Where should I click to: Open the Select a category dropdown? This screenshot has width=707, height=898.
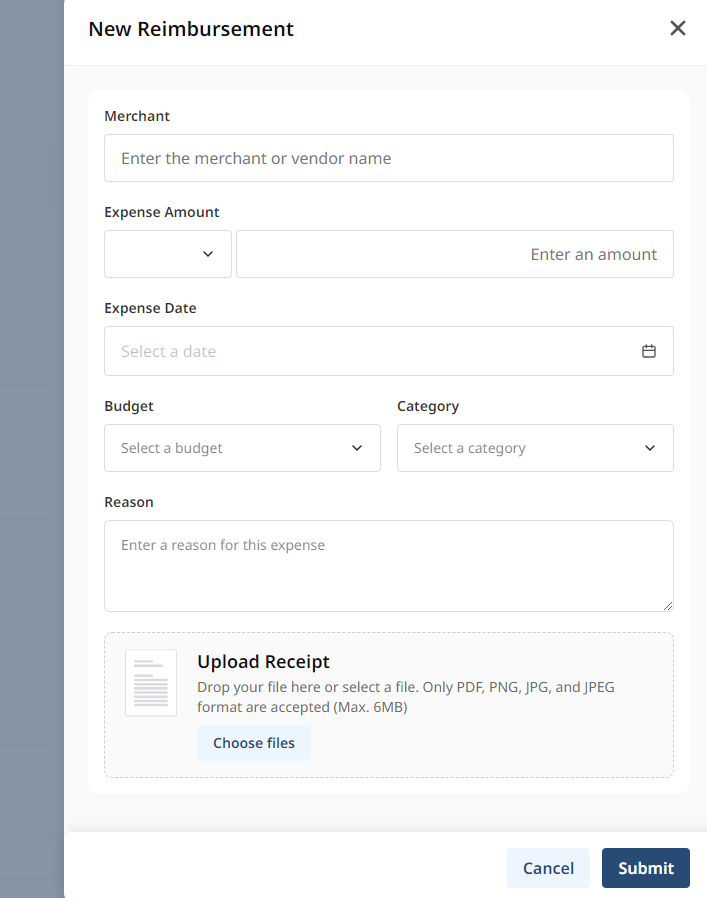pos(535,448)
